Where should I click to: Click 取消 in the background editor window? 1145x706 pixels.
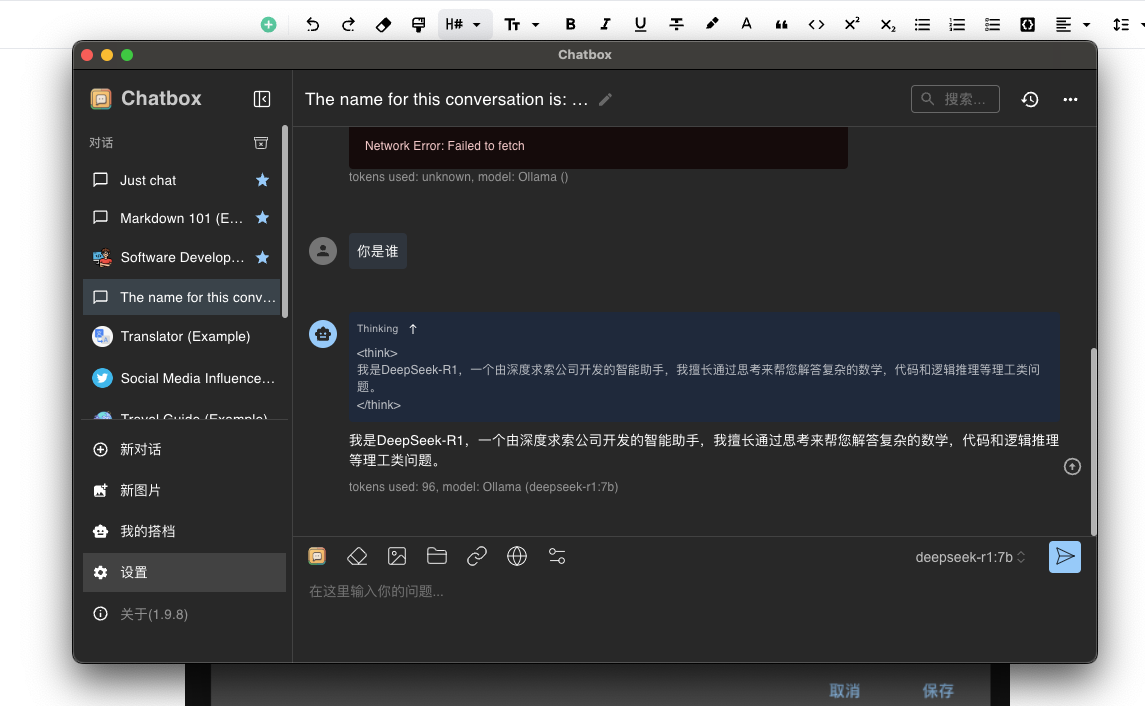(844, 691)
